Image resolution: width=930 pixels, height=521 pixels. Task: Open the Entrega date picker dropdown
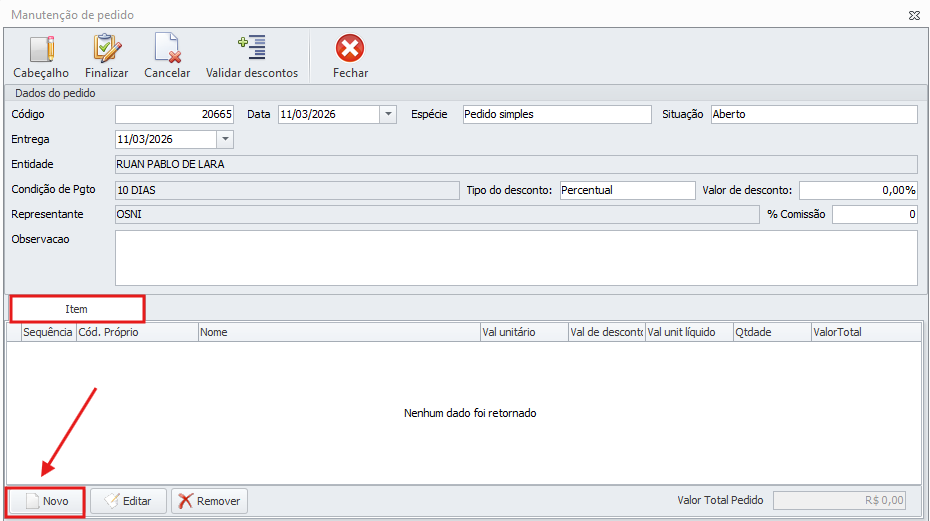[x=225, y=139]
